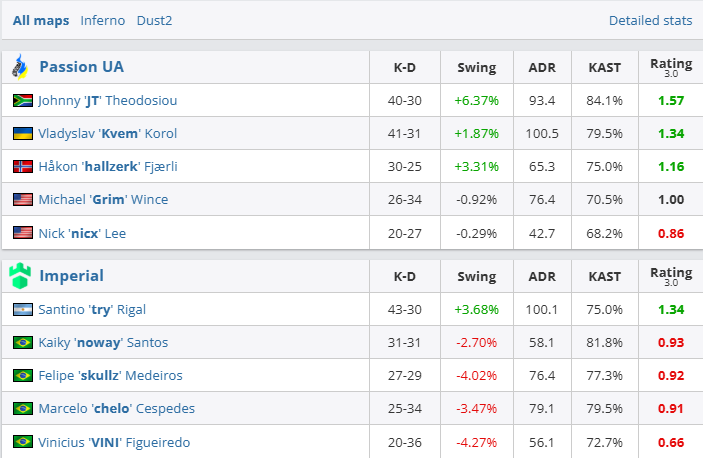This screenshot has width=703, height=458.
Task: Visit Santino 'try' Rigal's profile
Action: pyautogui.click(x=92, y=309)
